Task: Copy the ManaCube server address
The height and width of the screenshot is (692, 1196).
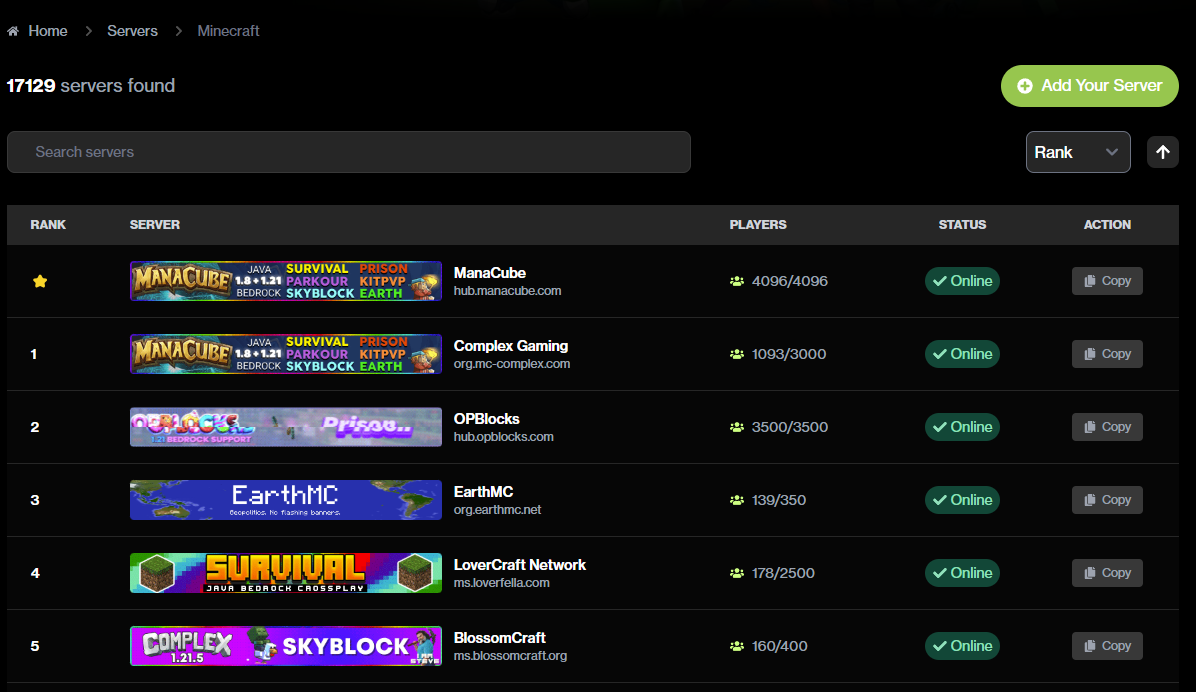Action: (1106, 281)
